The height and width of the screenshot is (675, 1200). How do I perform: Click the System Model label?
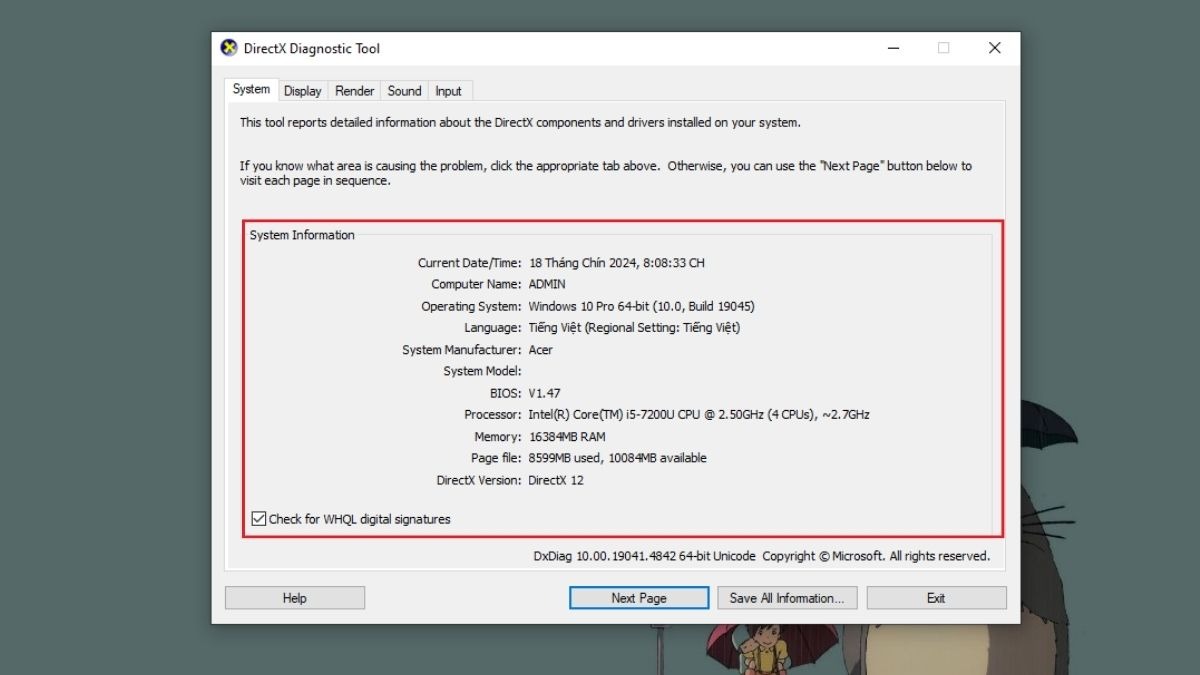(x=482, y=371)
